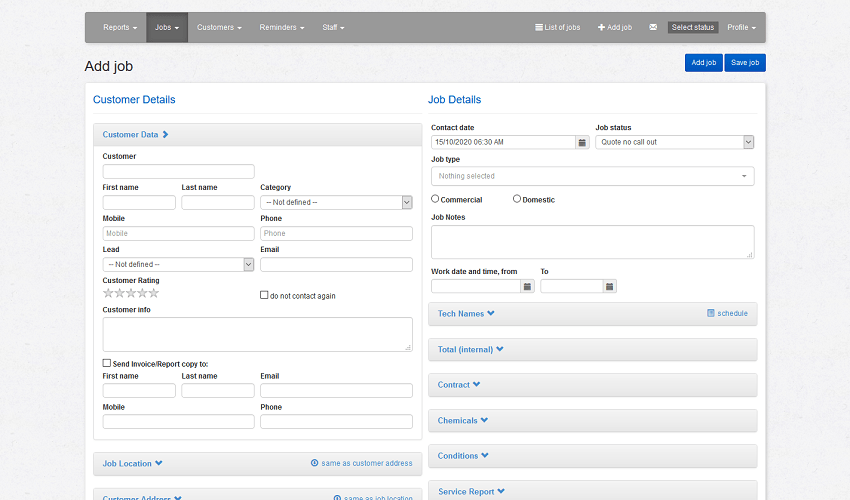Click same as customer address icon
850x500 pixels.
(314, 463)
